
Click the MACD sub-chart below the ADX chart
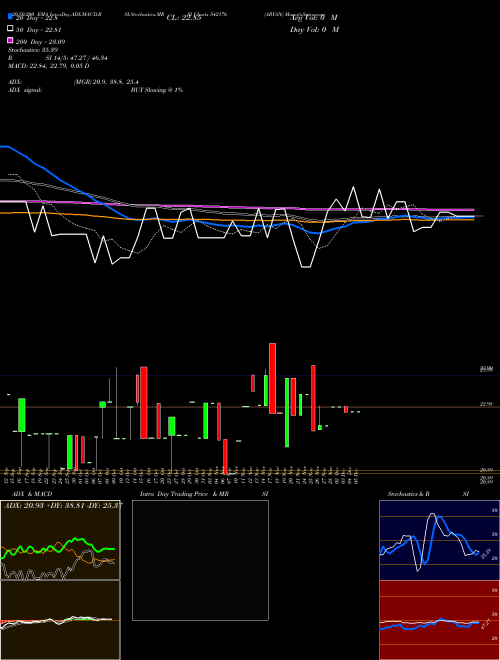[60, 620]
